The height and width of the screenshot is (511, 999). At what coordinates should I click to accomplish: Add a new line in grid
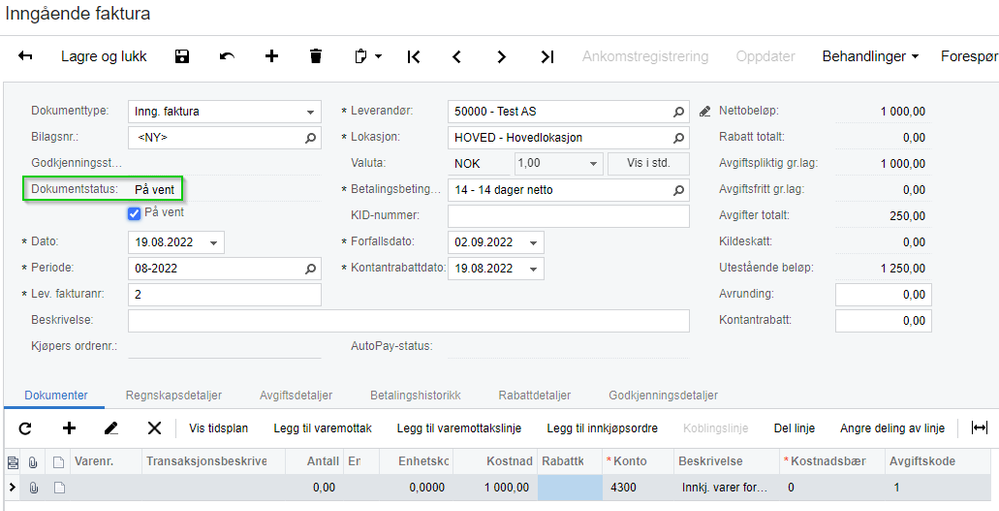[x=69, y=428]
